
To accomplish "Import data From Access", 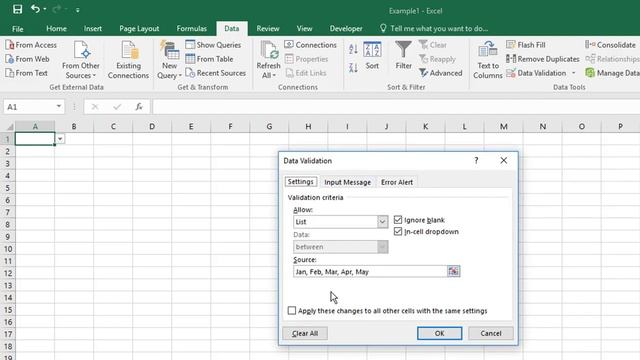I will coord(31,45).
